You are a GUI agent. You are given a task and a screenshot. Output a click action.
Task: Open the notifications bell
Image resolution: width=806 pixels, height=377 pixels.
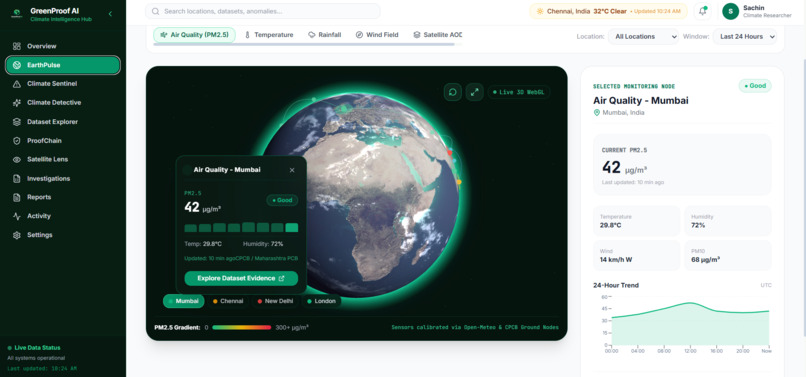click(x=703, y=11)
